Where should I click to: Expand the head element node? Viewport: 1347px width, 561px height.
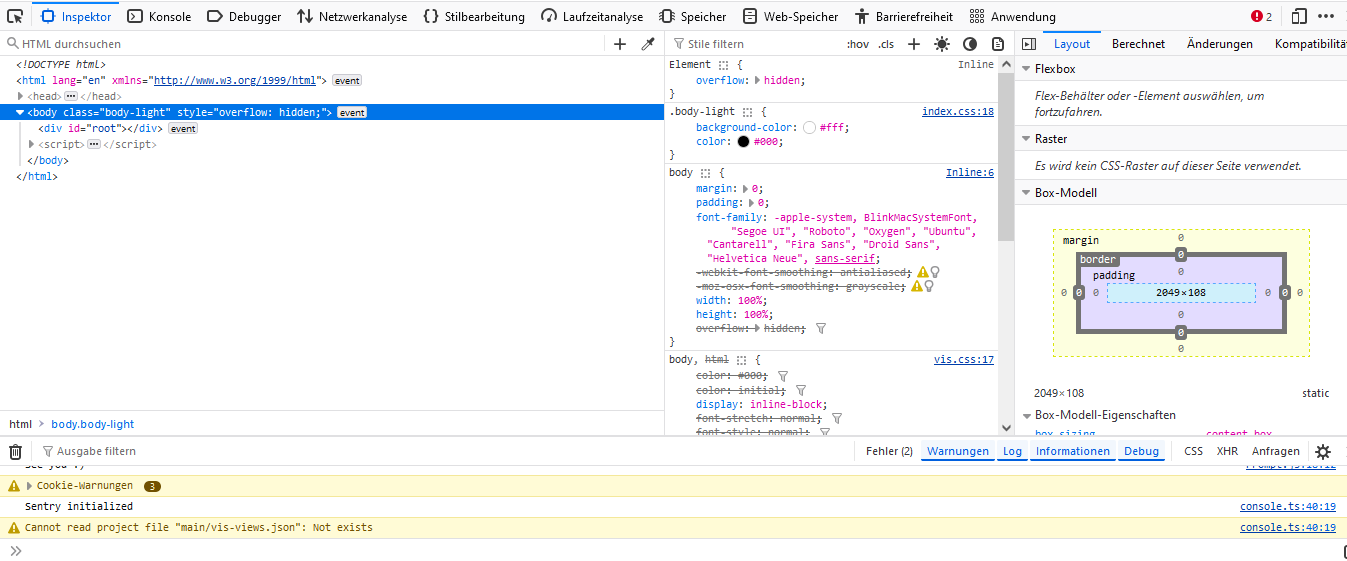20,96
